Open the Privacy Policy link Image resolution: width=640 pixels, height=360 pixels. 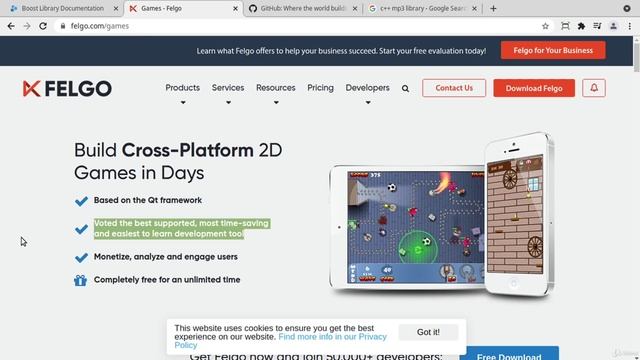[x=280, y=341]
